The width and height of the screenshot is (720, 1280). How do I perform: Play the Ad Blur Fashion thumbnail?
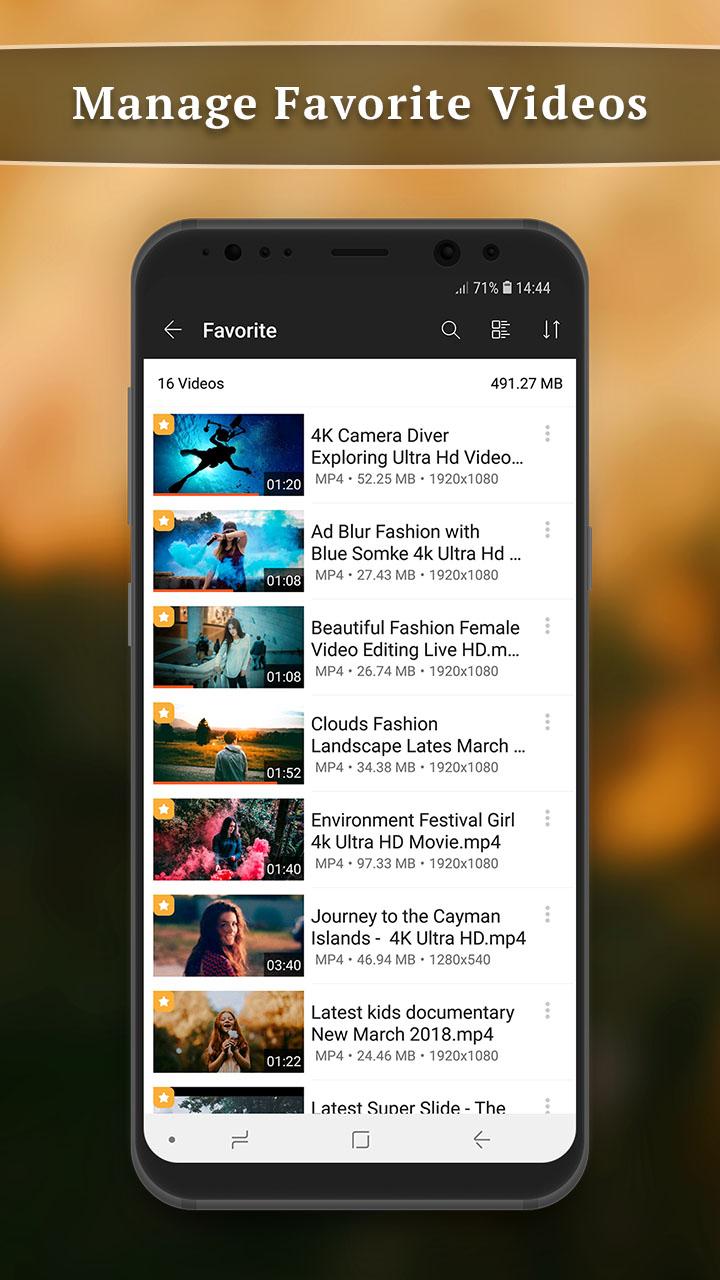point(228,551)
